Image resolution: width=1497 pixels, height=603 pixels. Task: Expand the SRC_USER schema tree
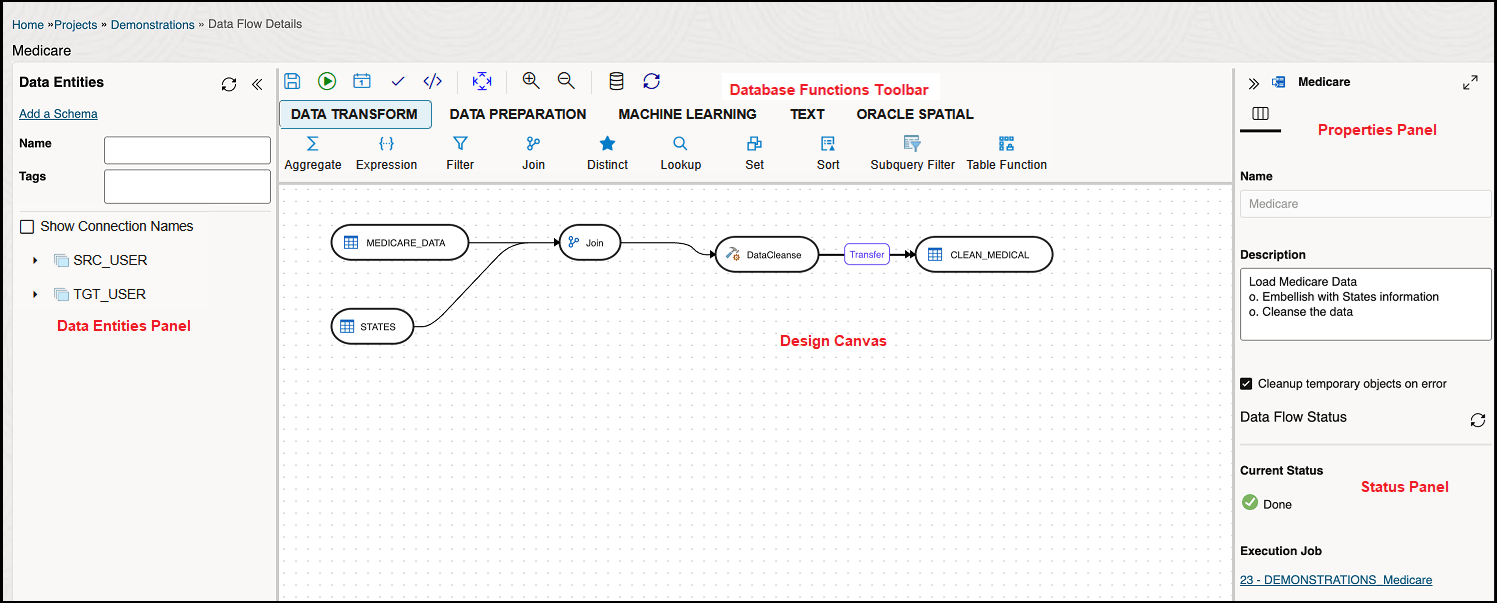click(35, 260)
